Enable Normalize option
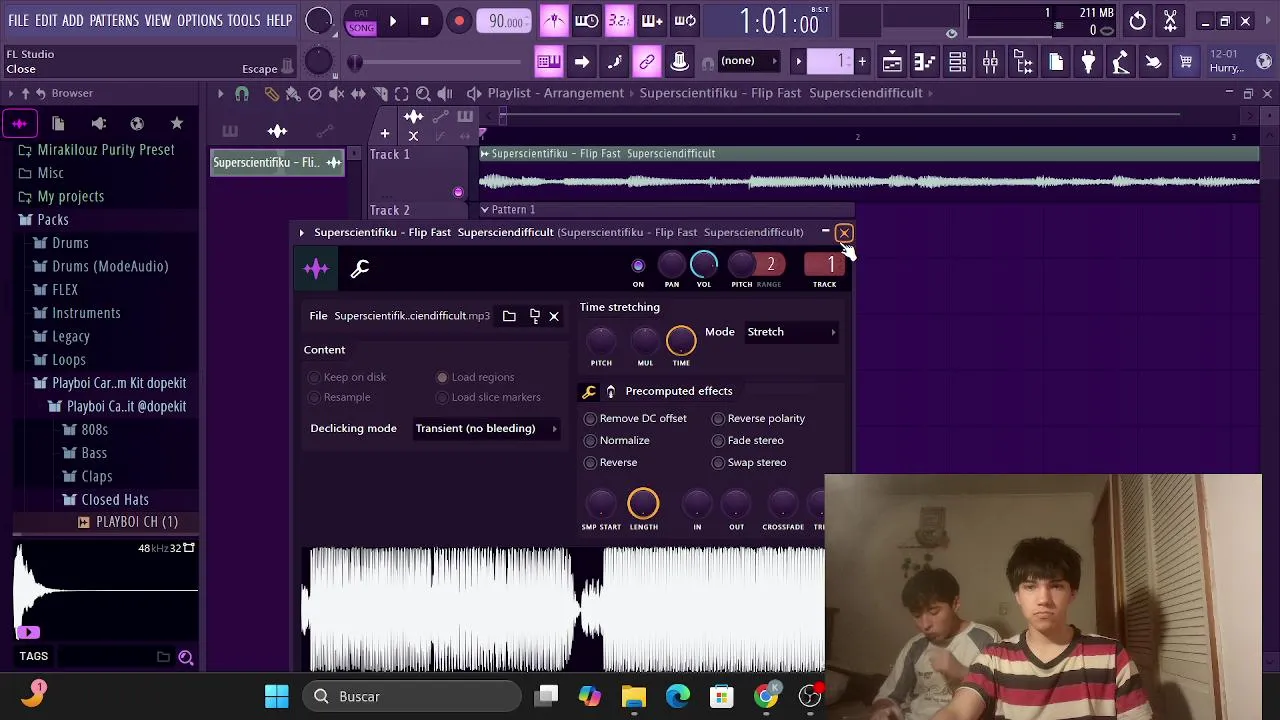Viewport: 1280px width, 720px height. tap(617, 440)
